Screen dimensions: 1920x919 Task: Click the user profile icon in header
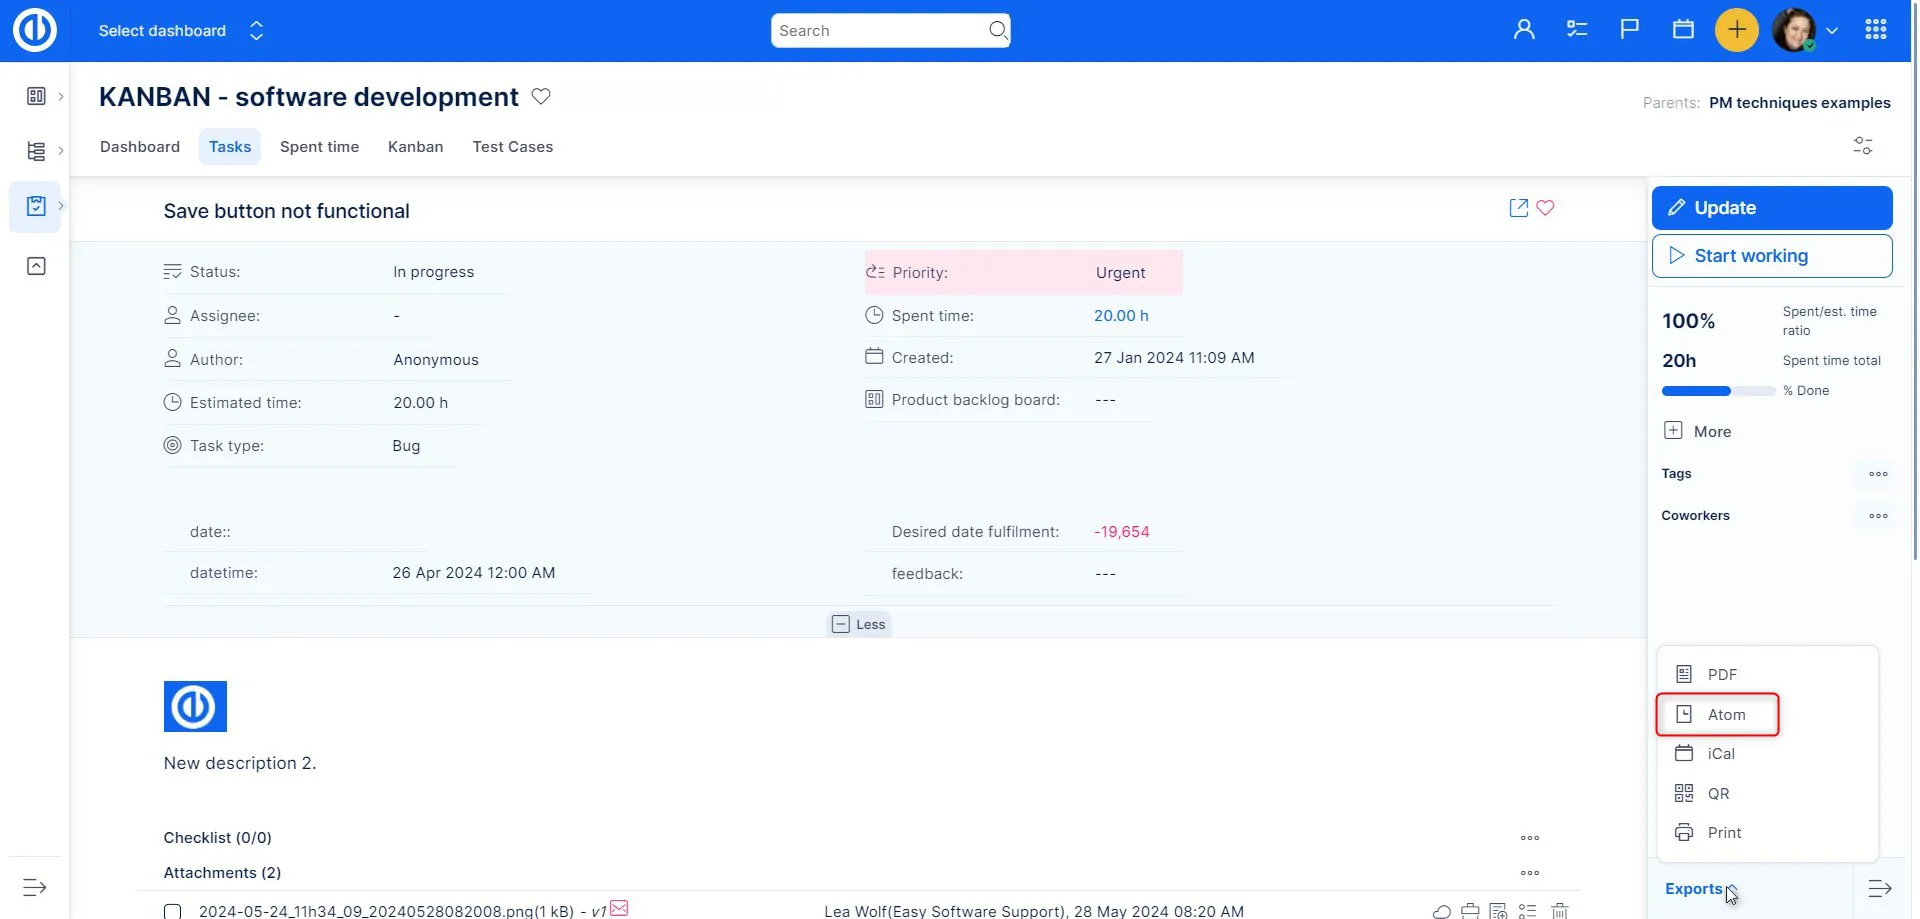click(1523, 30)
